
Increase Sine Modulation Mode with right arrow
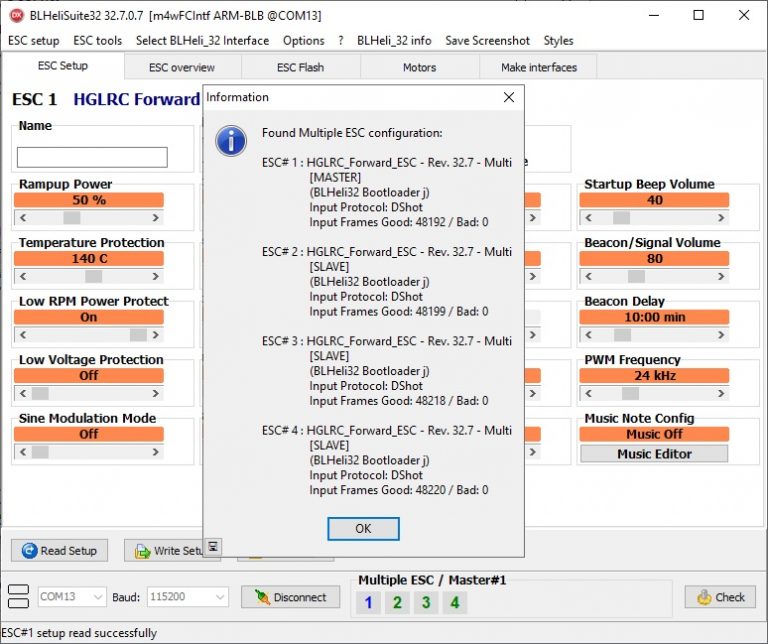click(155, 452)
